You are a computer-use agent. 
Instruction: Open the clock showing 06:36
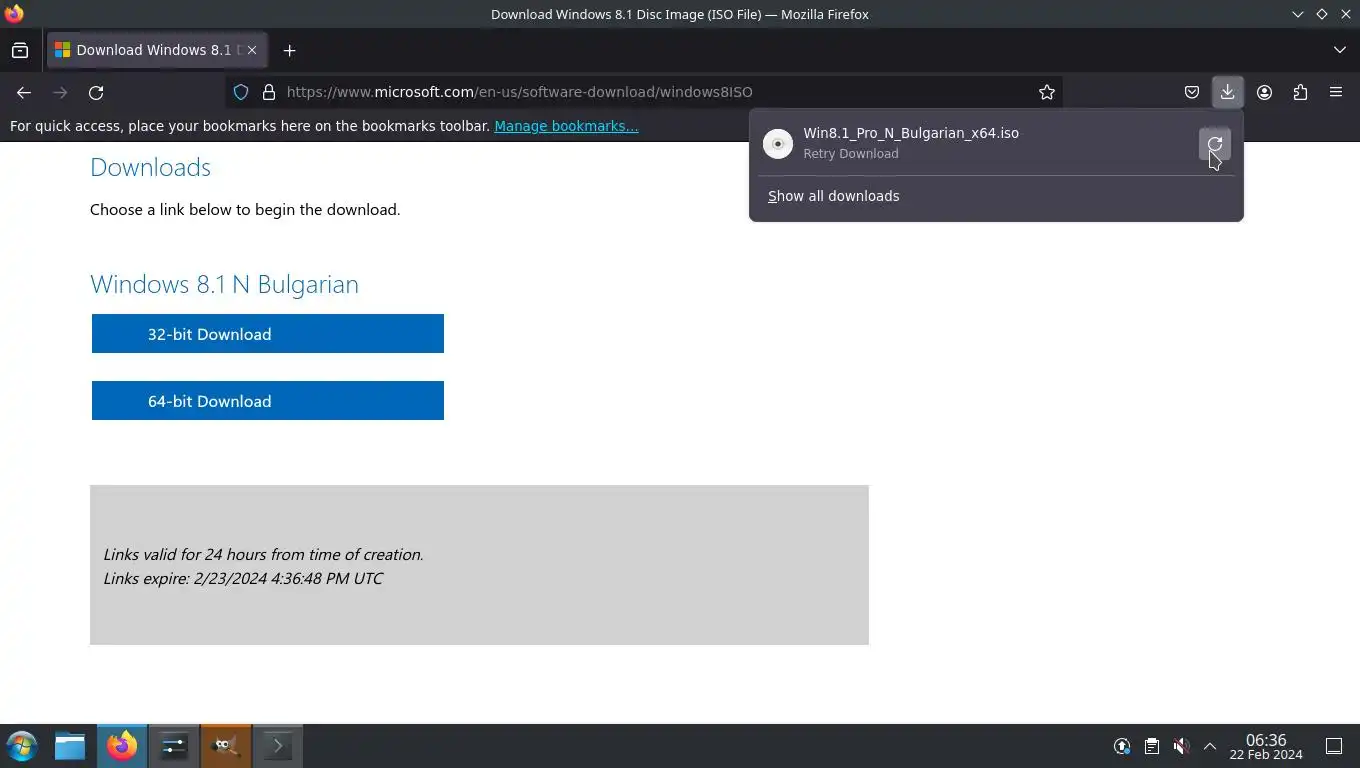coord(1266,746)
